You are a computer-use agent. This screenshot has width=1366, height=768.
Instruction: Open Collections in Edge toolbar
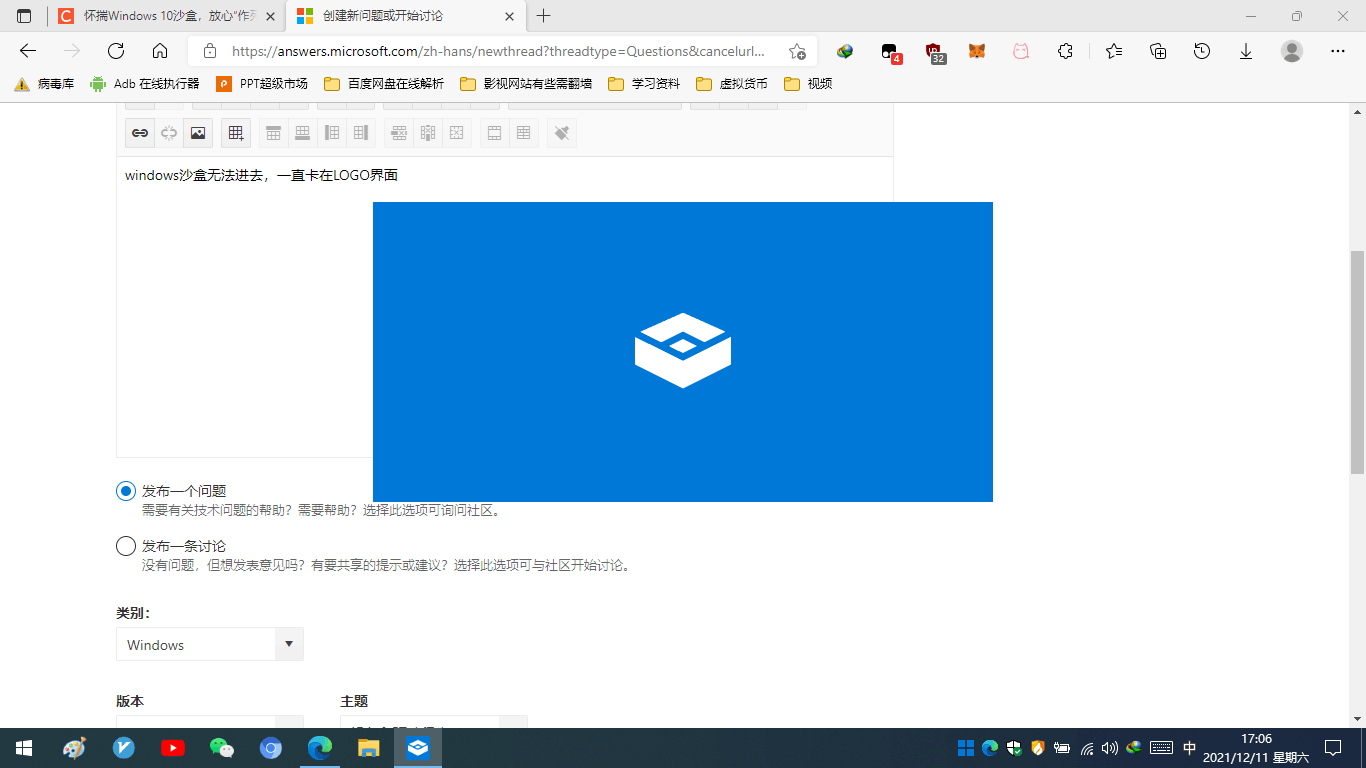pyautogui.click(x=1158, y=51)
